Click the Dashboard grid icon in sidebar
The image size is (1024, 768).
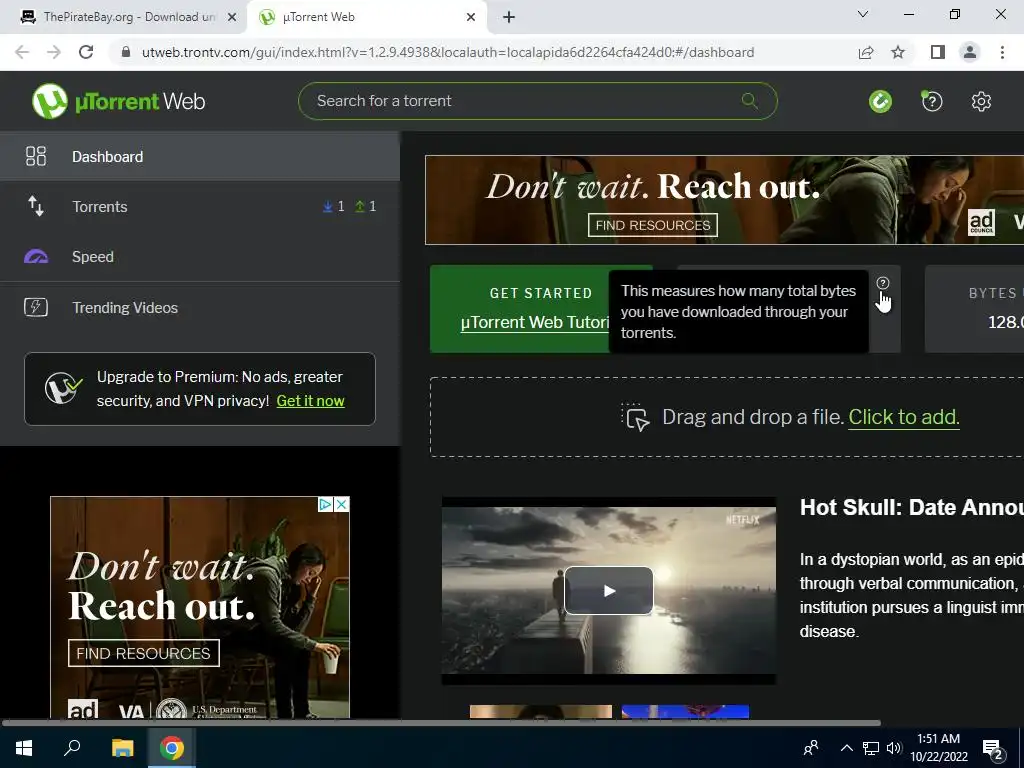pyautogui.click(x=36, y=156)
